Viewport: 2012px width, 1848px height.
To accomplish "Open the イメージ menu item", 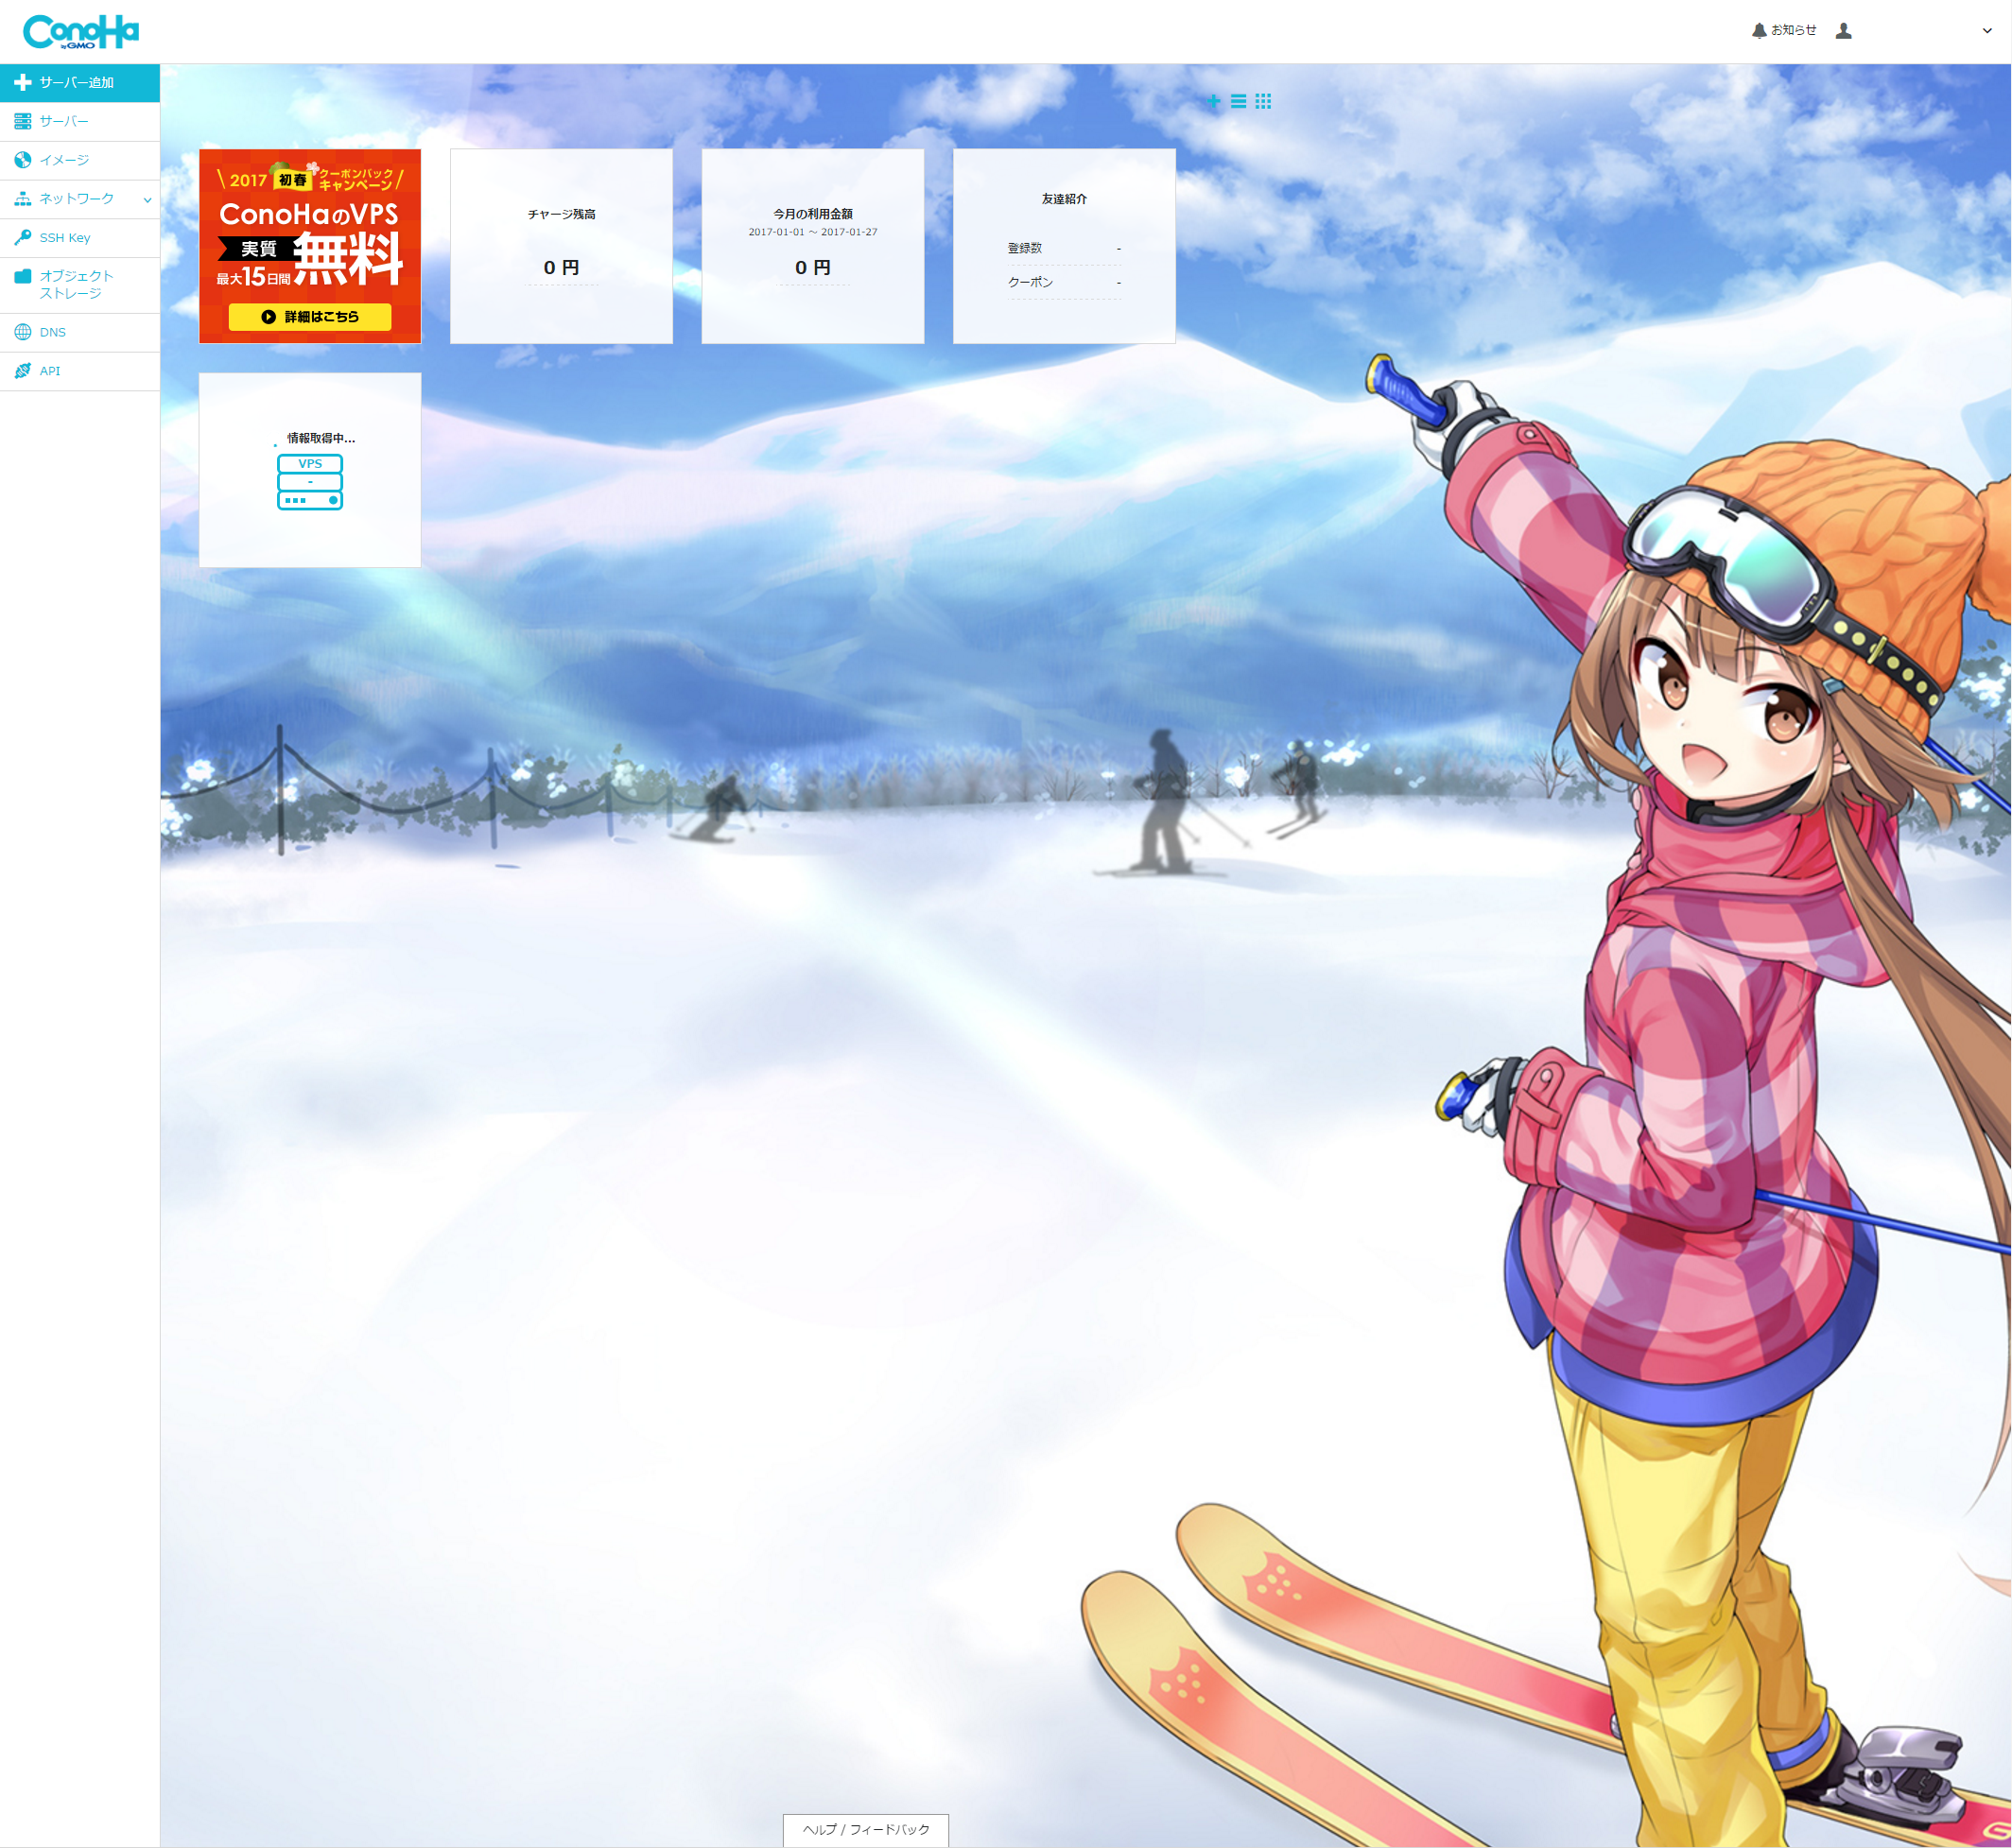I will (64, 160).
